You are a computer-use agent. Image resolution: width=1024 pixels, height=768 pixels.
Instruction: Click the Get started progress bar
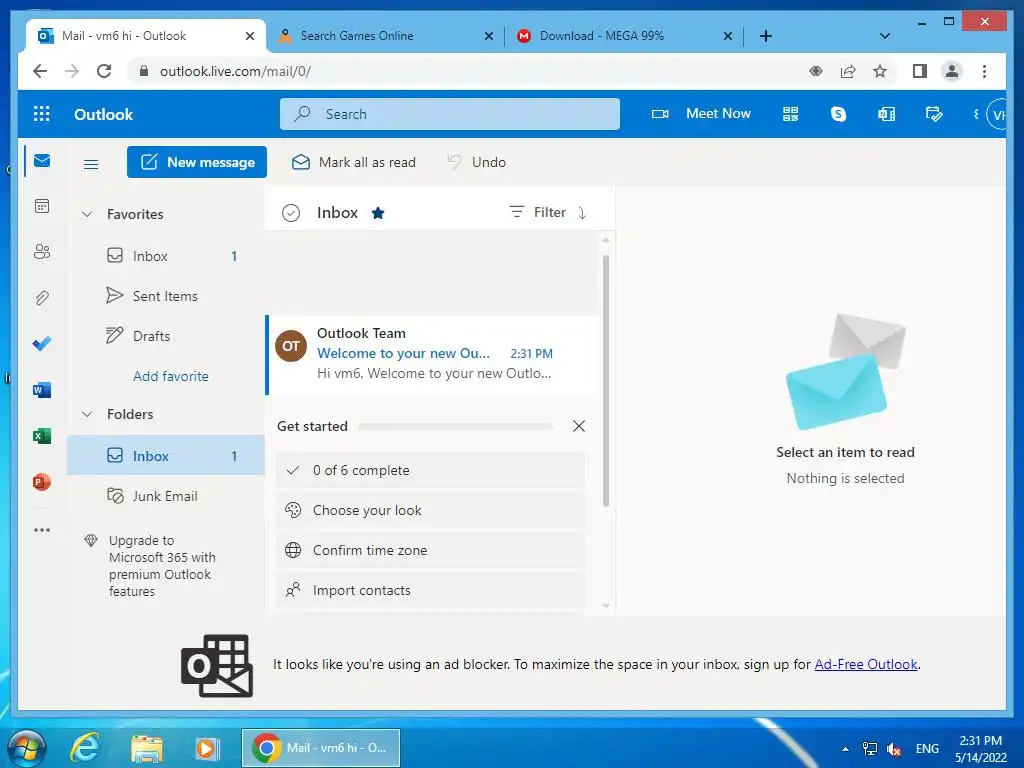coord(456,426)
